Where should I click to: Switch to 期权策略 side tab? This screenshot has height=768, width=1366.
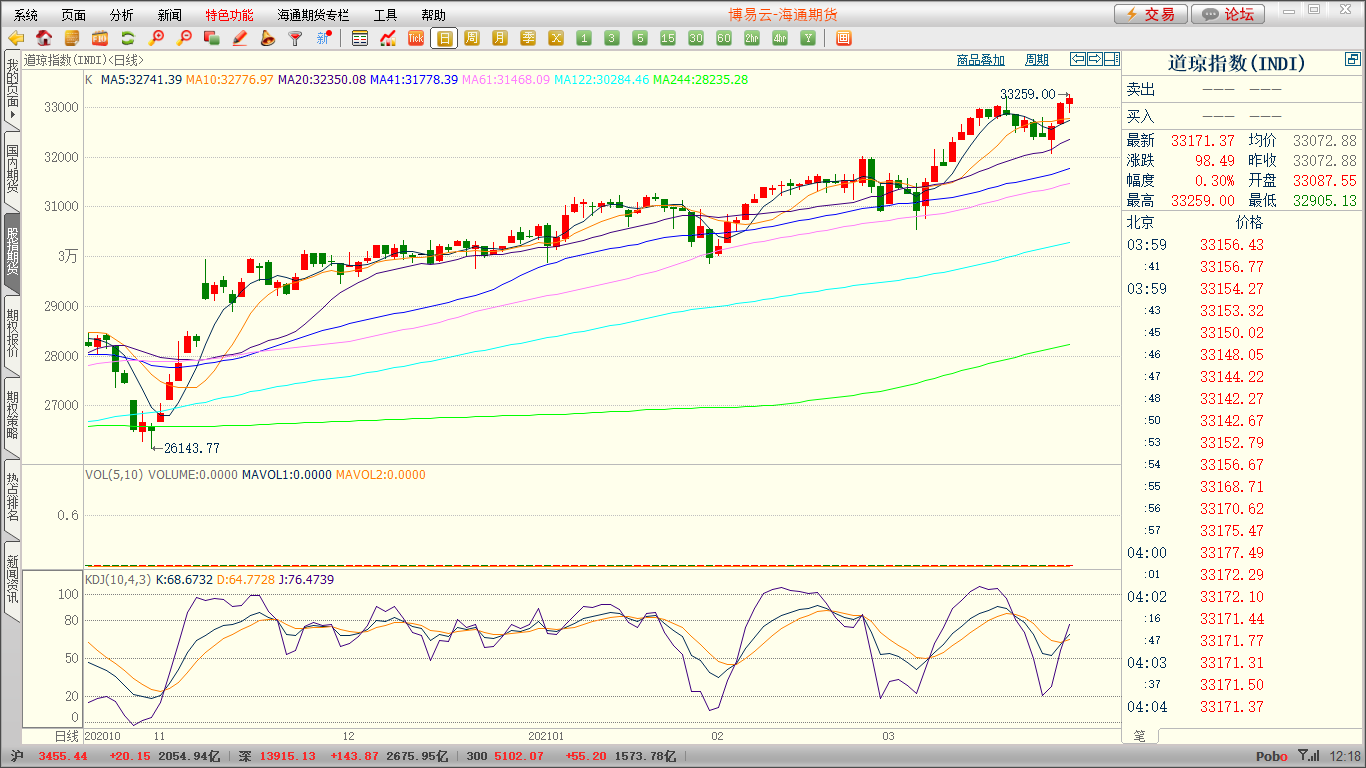pos(12,416)
